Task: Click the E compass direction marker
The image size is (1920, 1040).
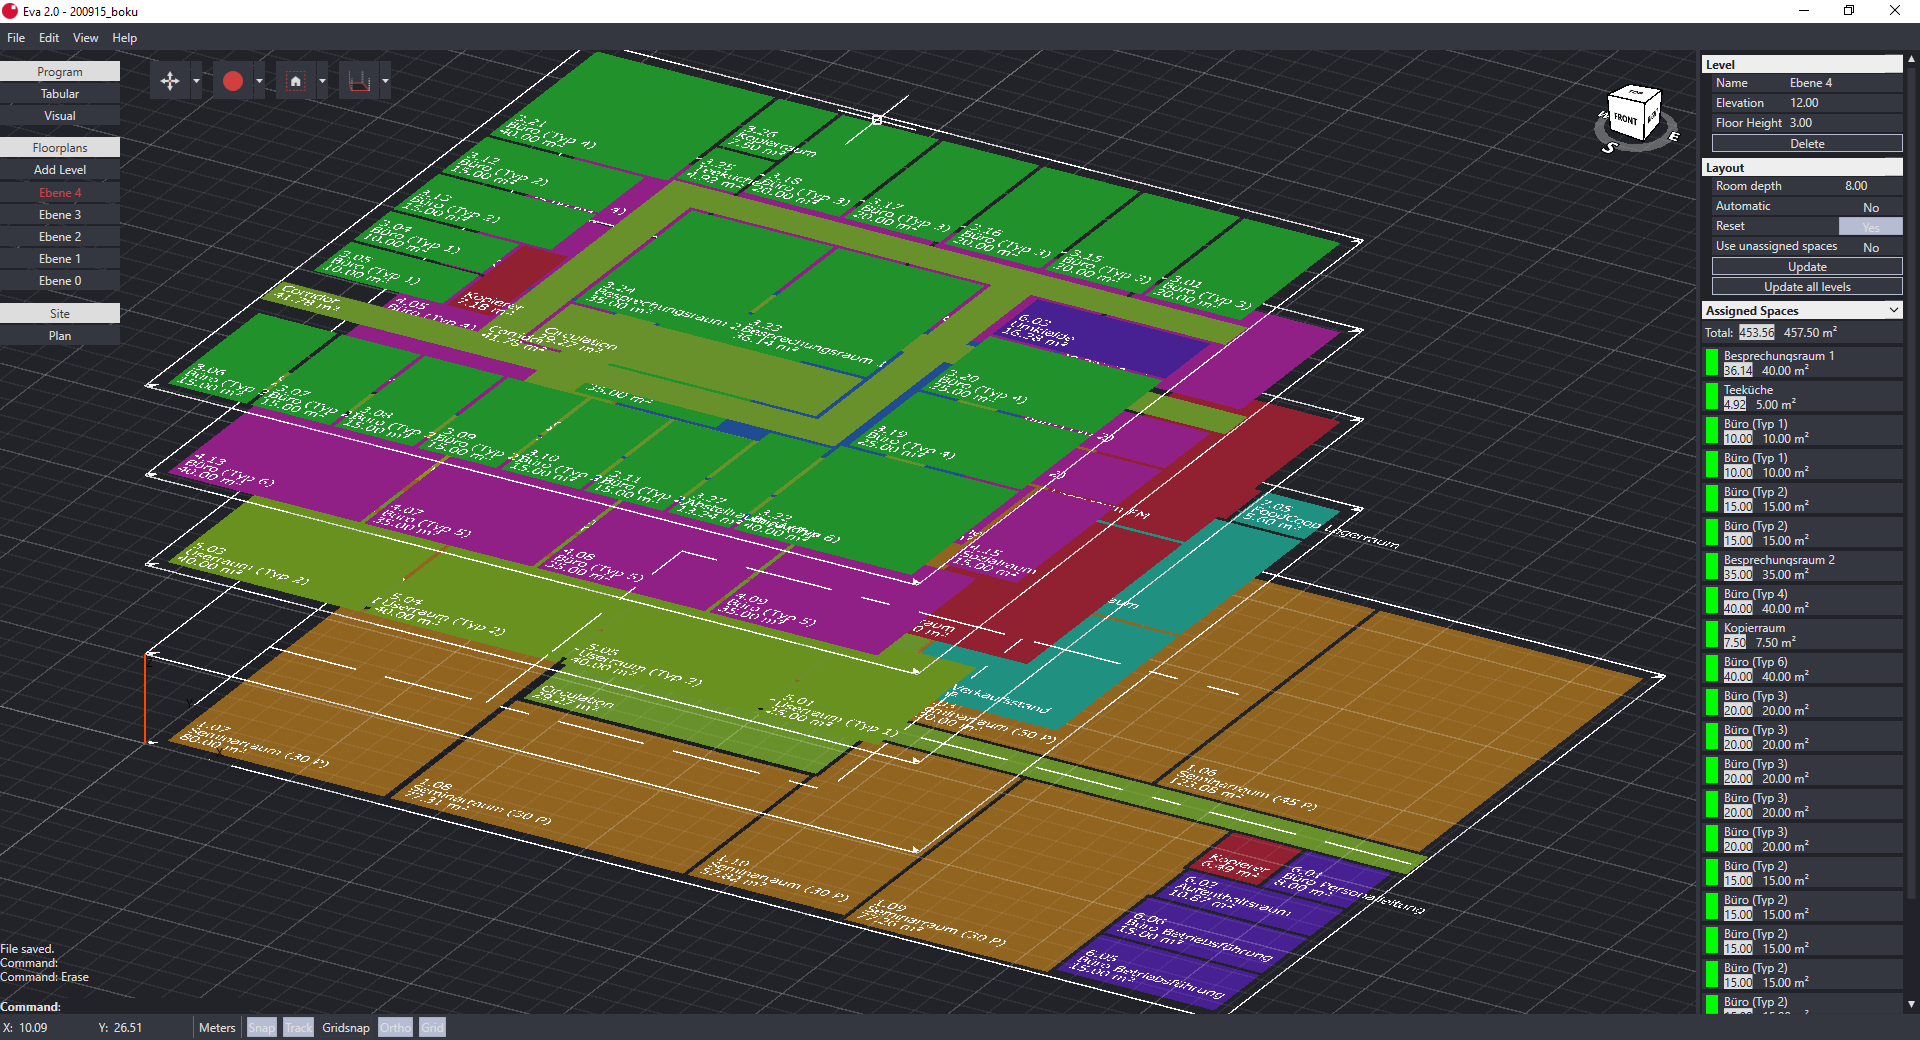Action: click(1674, 136)
